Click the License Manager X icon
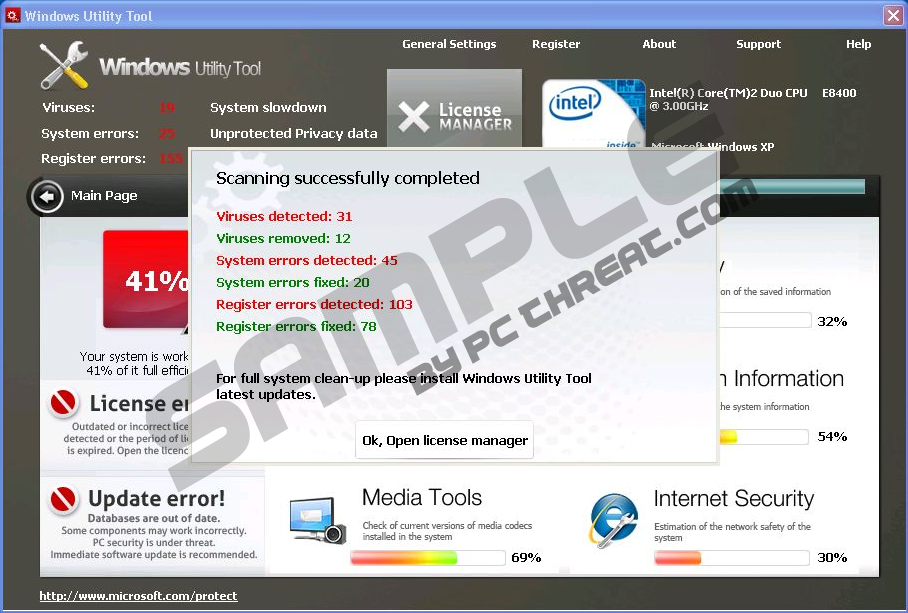 point(413,116)
